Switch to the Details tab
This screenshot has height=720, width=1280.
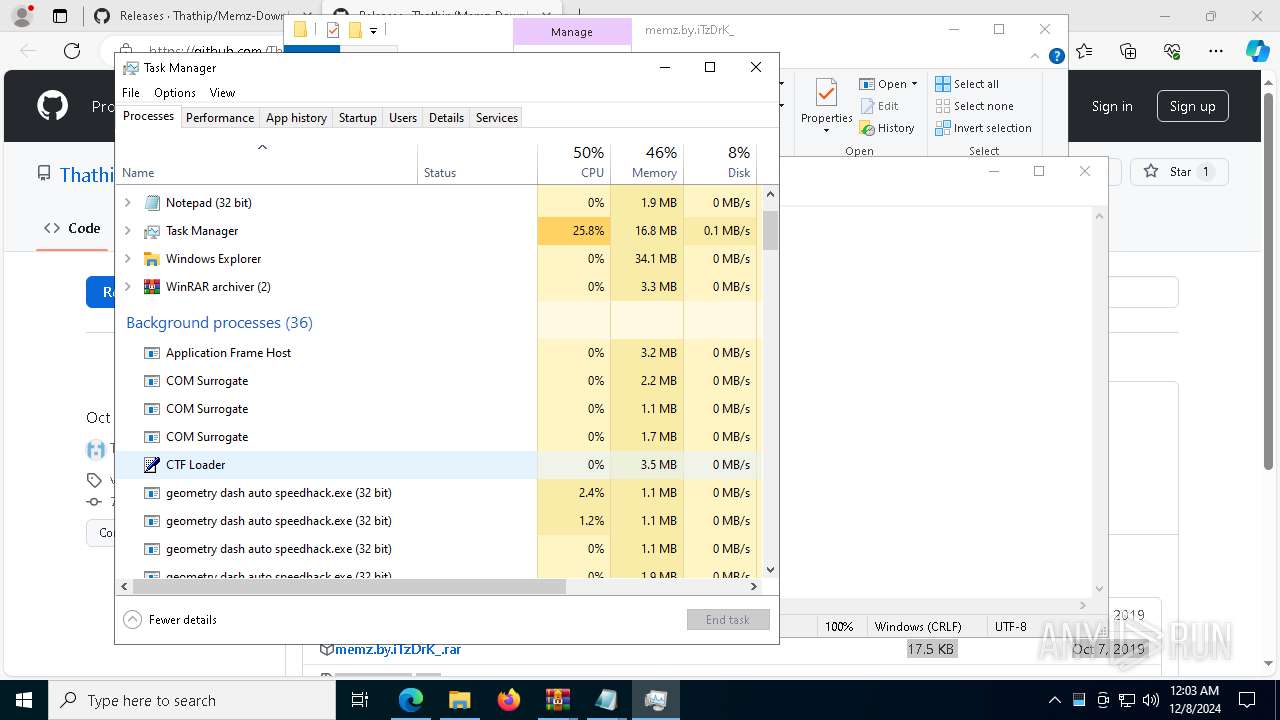[x=446, y=118]
